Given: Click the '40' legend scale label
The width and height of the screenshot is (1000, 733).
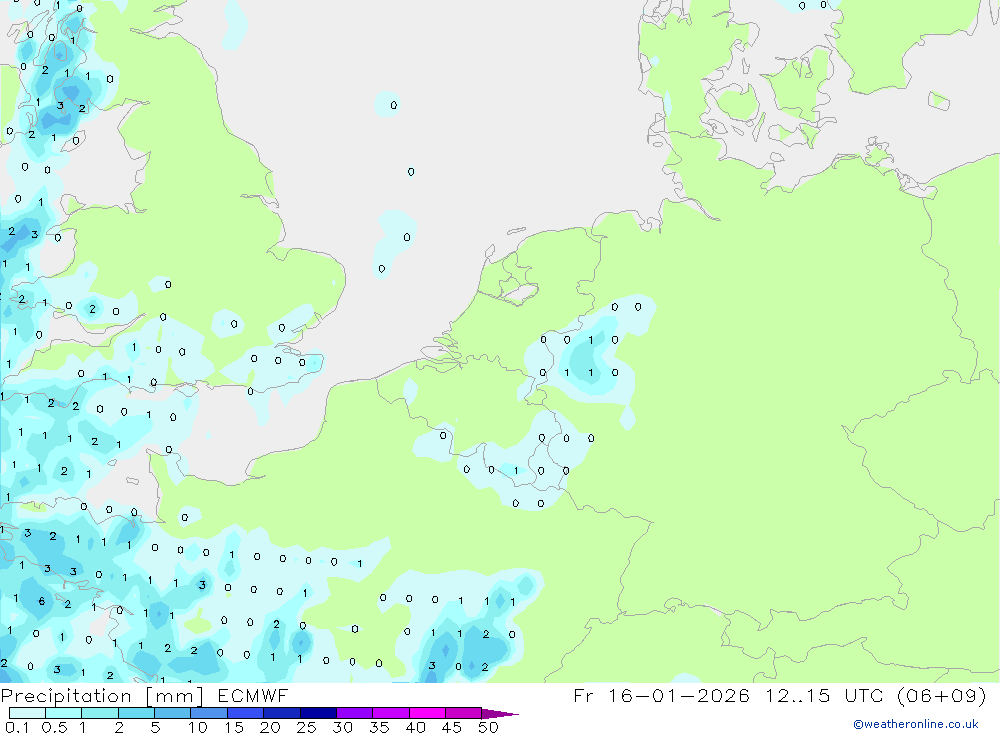Looking at the screenshot, I should click(x=415, y=727).
